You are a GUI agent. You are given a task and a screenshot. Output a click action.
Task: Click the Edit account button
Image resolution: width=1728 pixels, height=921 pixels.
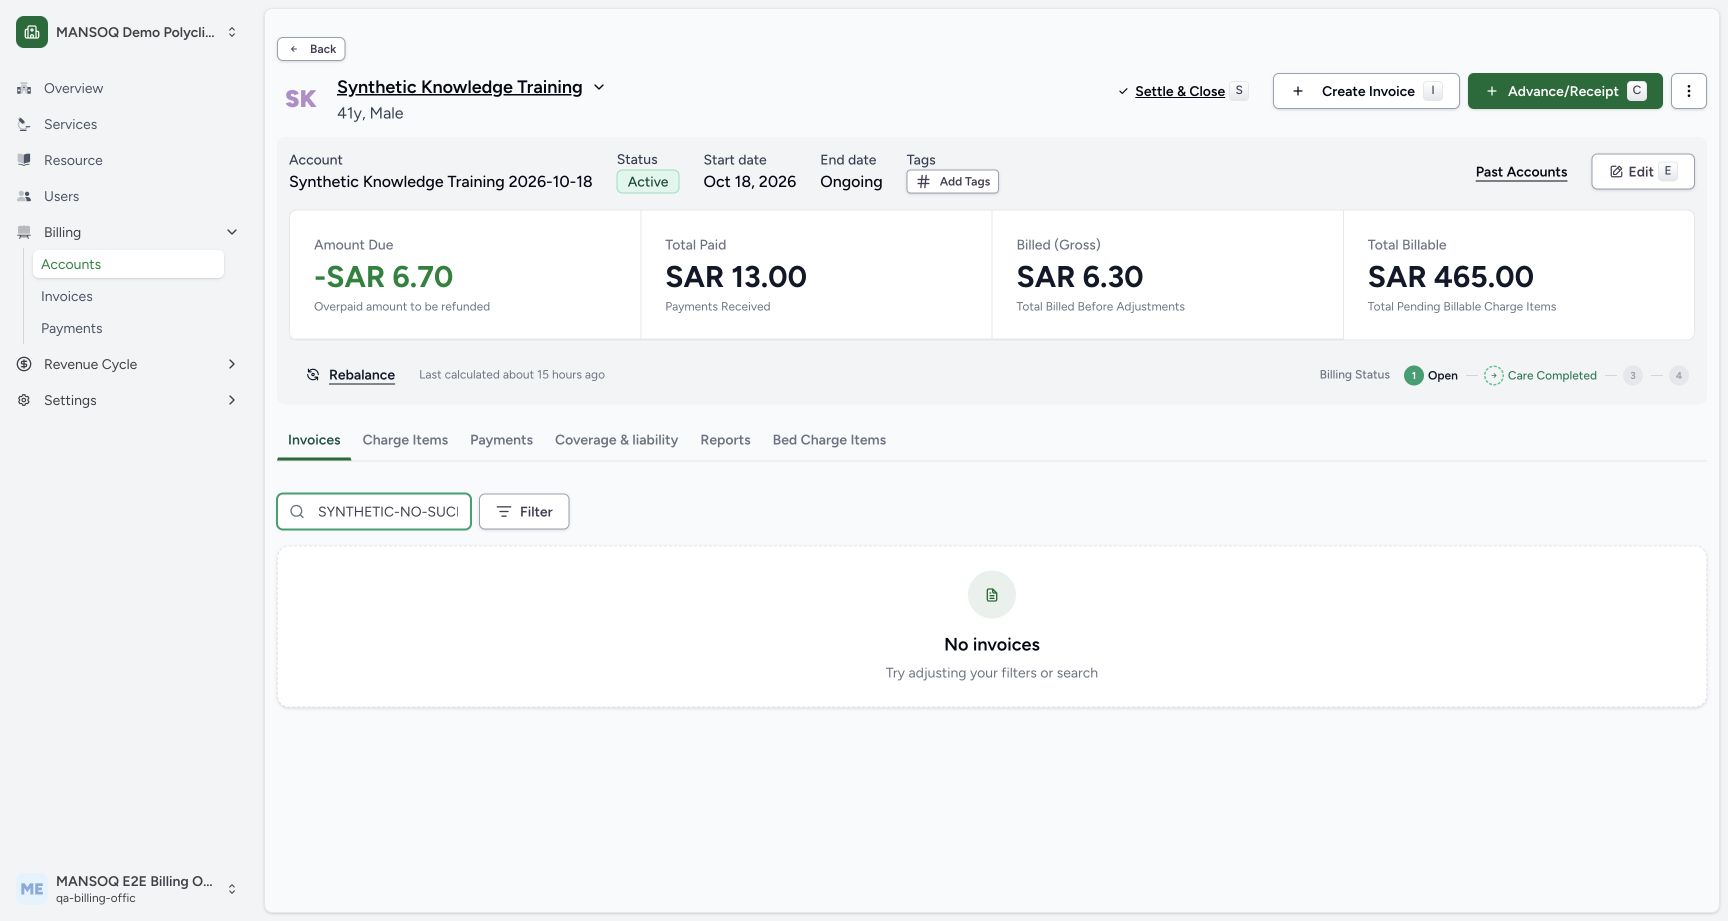coord(1643,172)
